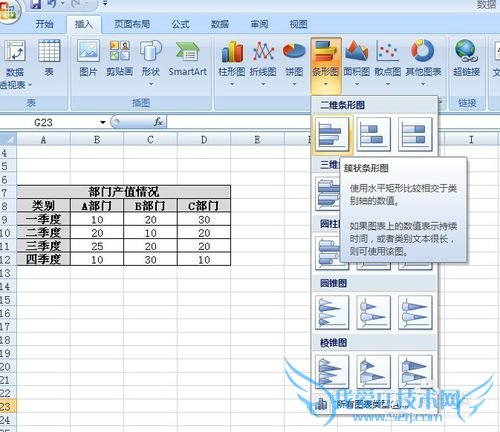Click the Office button logo
500x432 pixels.
coord(8,11)
